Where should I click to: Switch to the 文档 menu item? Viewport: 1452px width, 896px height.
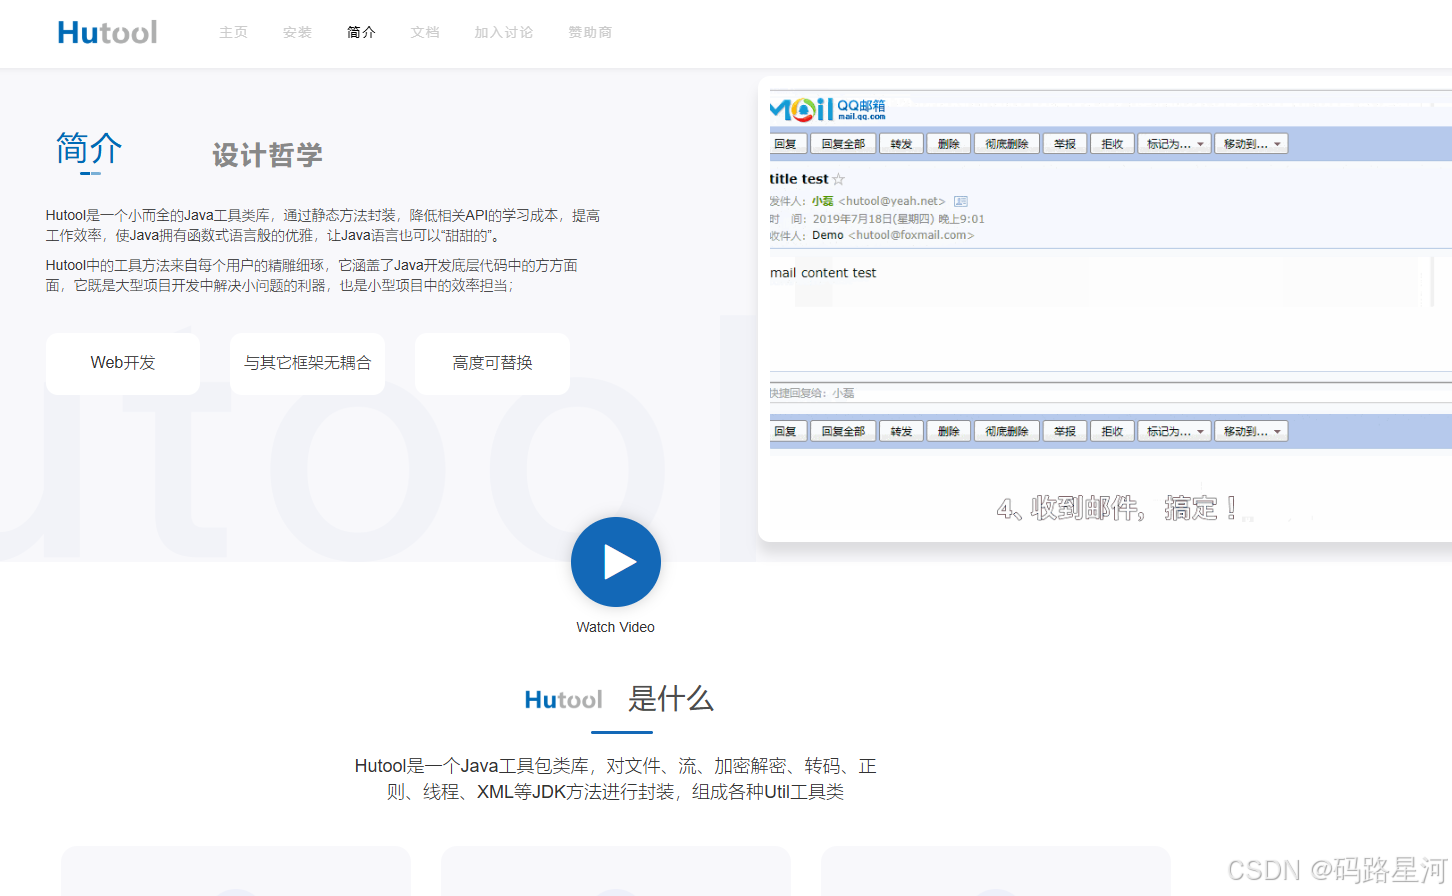(425, 32)
